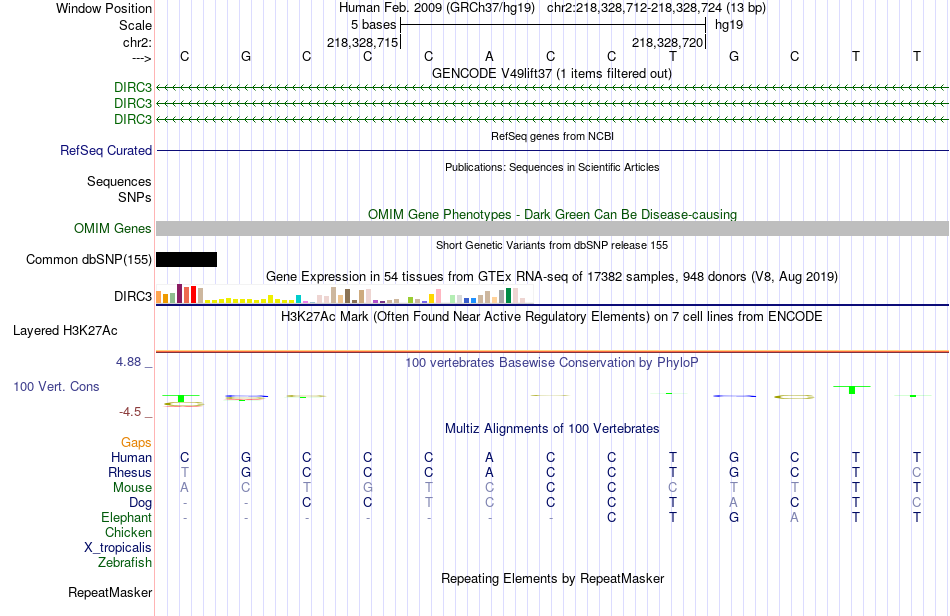The height and width of the screenshot is (616, 950).
Task: Click the ---> base sequence direction label
Action: (141, 58)
